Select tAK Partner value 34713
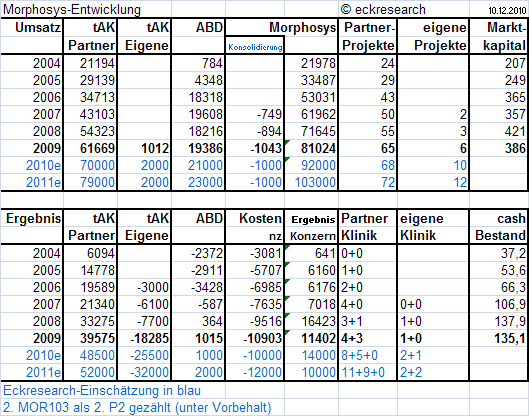Viewport: 529px width, 416px height. (x=97, y=97)
